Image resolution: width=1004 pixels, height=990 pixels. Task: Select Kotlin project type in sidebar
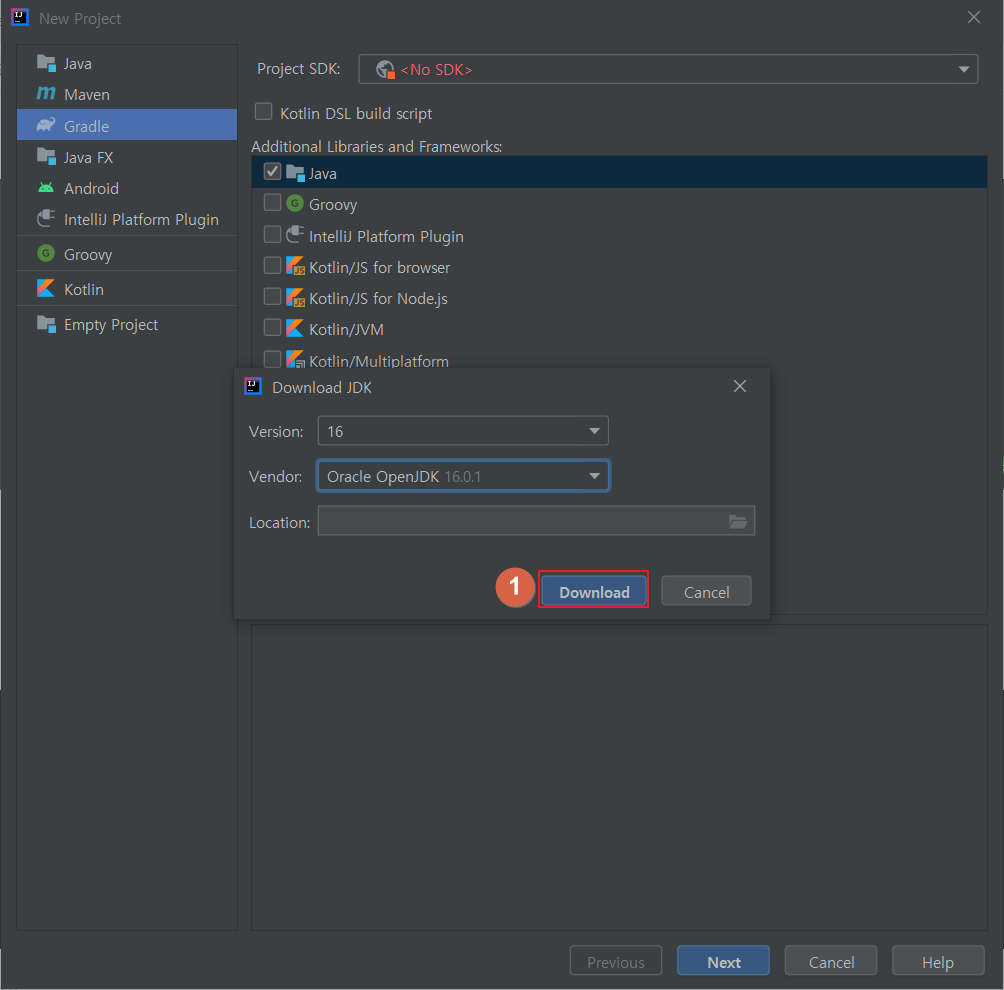[x=127, y=289]
